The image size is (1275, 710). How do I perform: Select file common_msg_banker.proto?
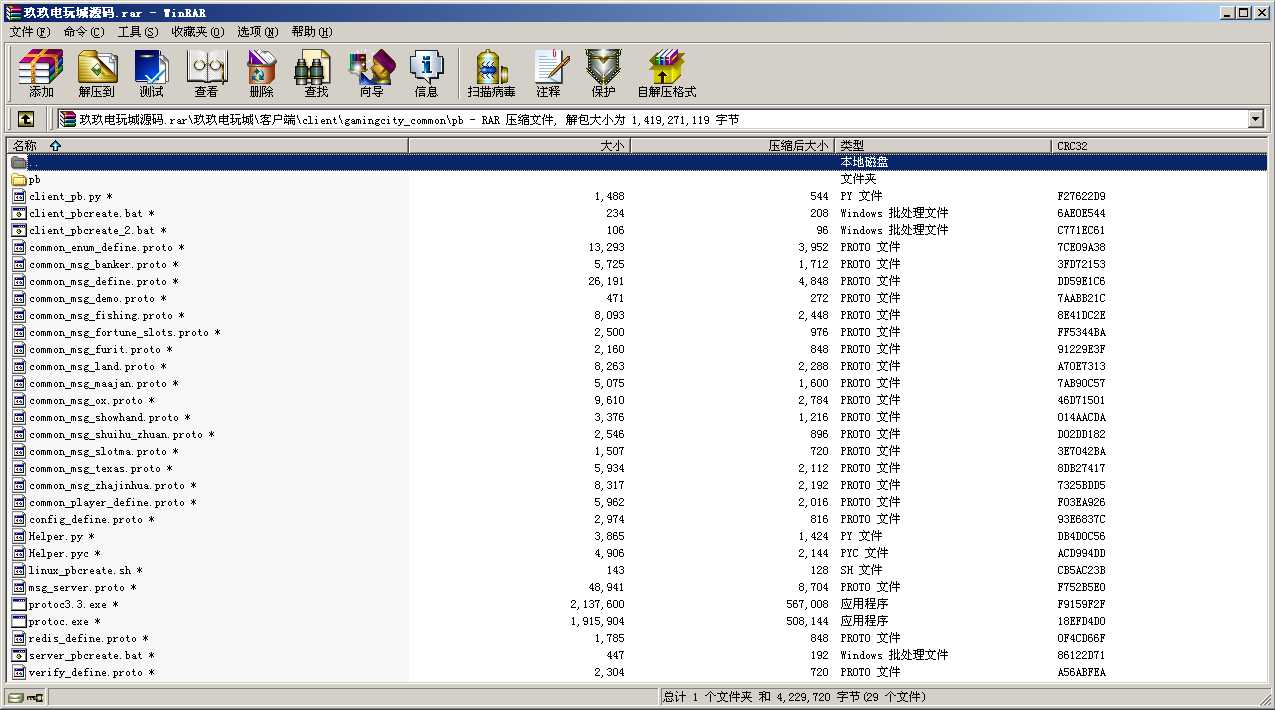tap(103, 265)
